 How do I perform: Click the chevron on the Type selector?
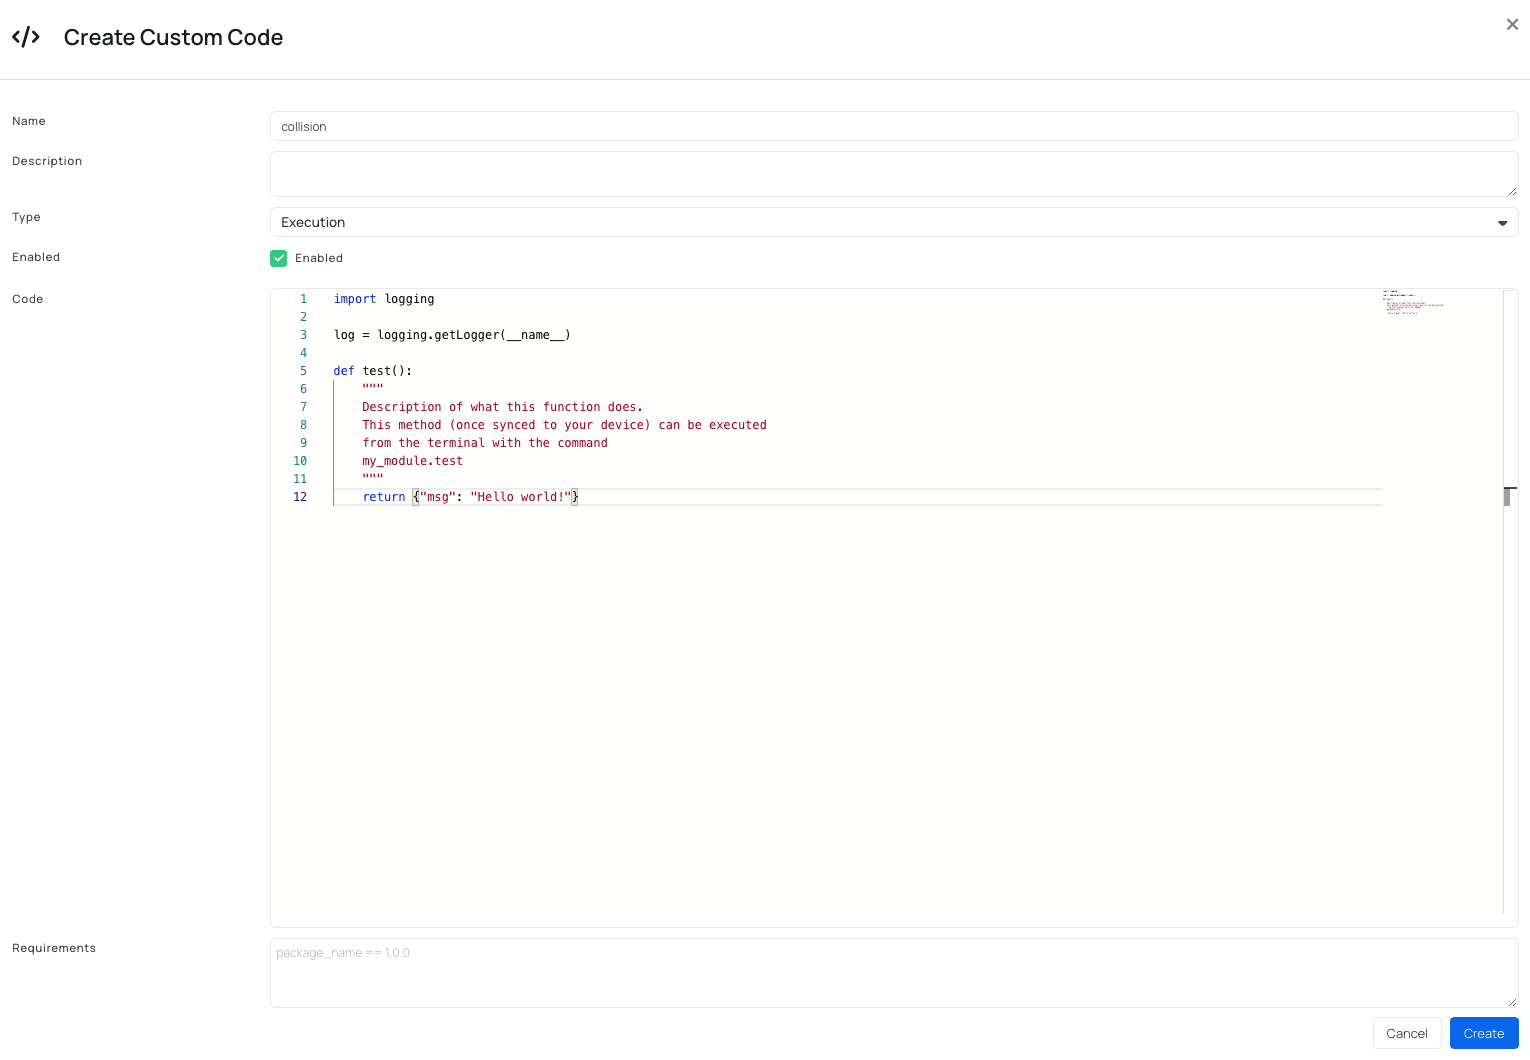point(1502,223)
